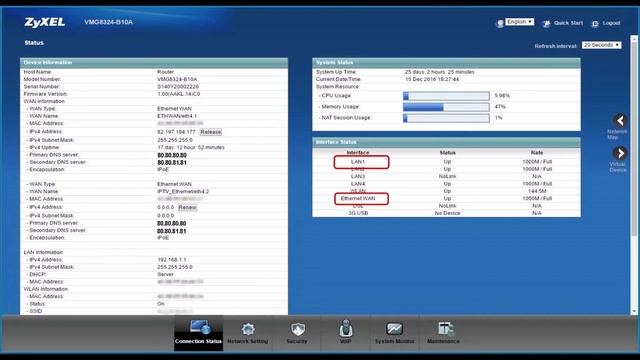Click the language globe icon

(x=500, y=24)
